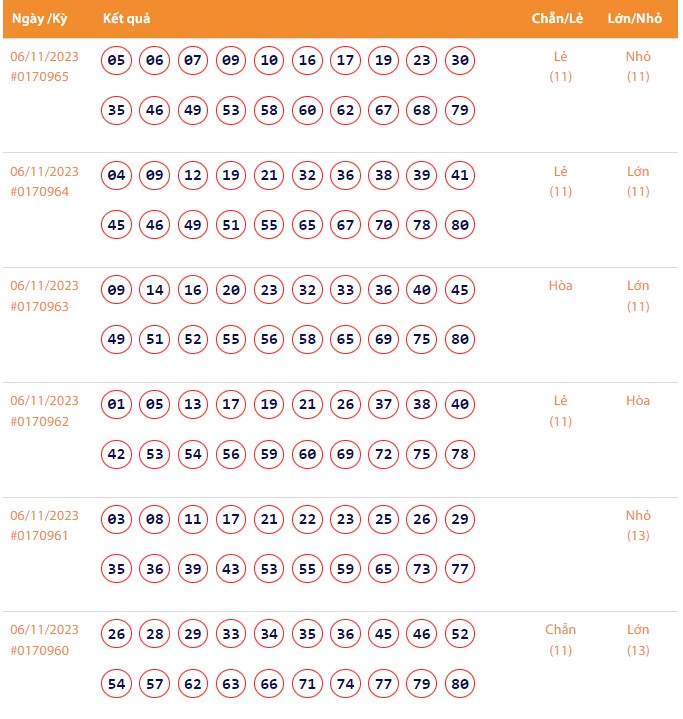The height and width of the screenshot is (719, 683).
Task: Choose number ball 01 in draw #0170962
Action: tap(117, 405)
